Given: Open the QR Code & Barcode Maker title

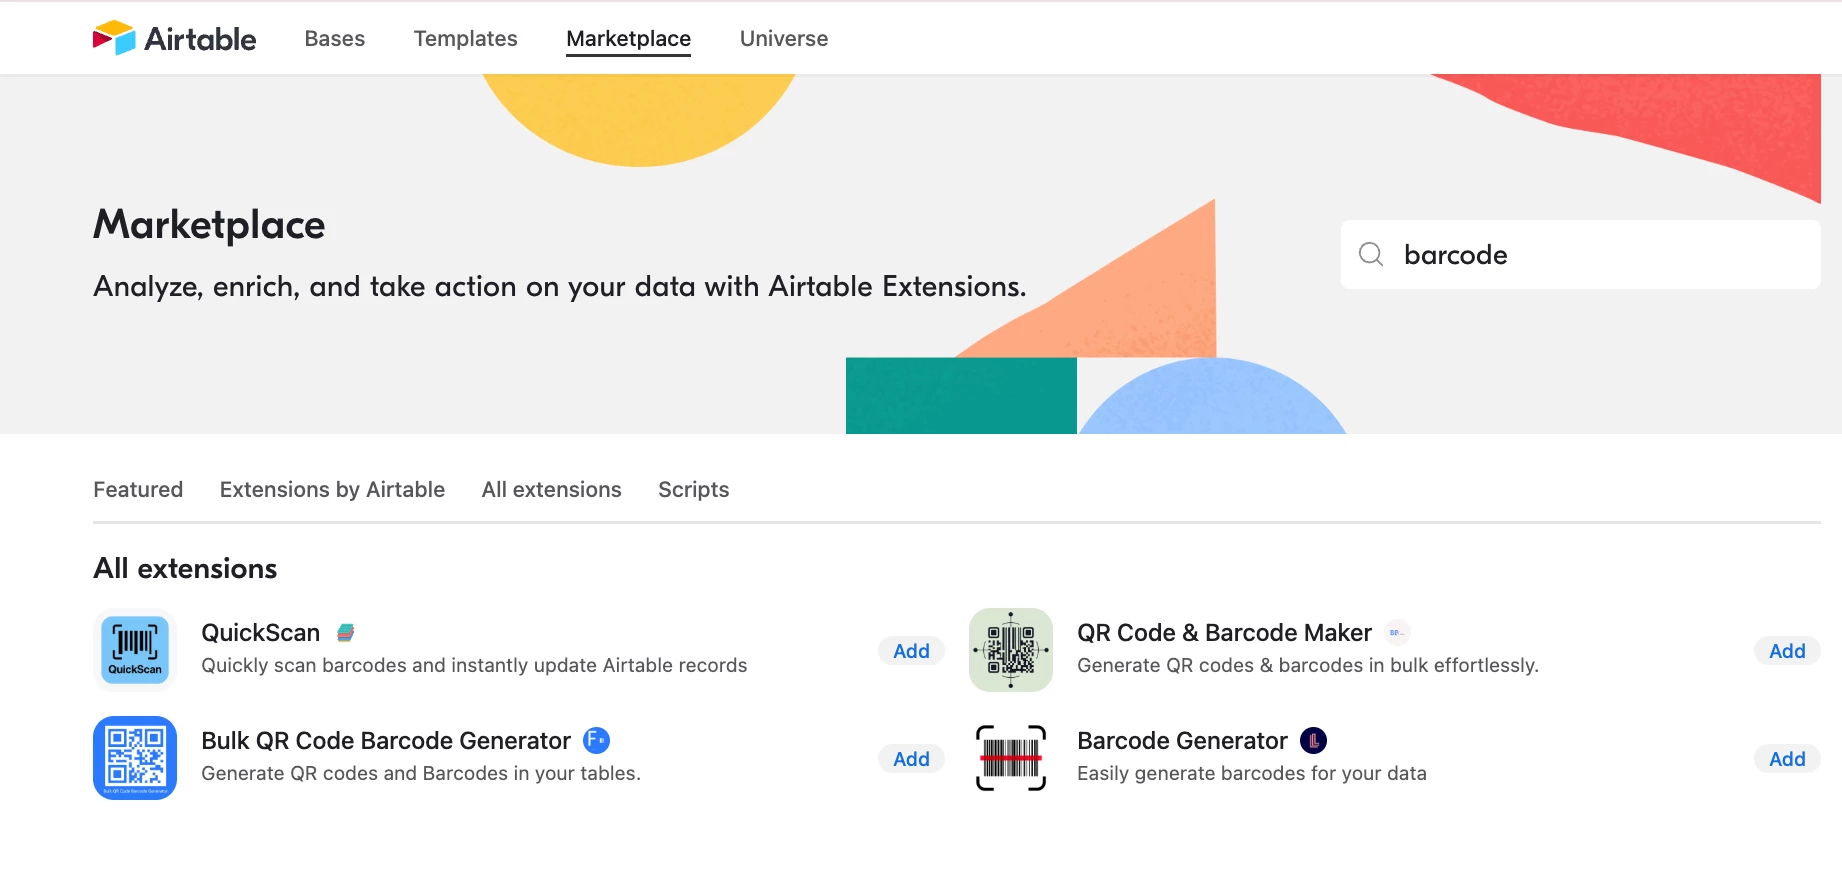Looking at the screenshot, I should (1224, 633).
